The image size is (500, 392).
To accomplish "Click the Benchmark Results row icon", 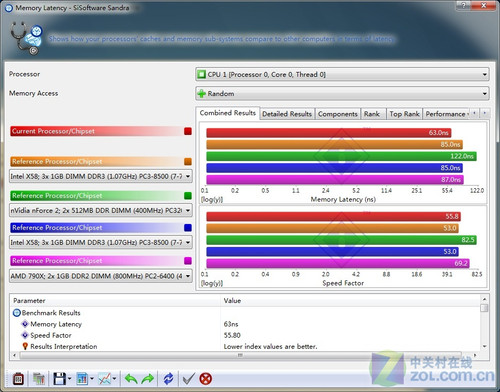I will pos(16,313).
